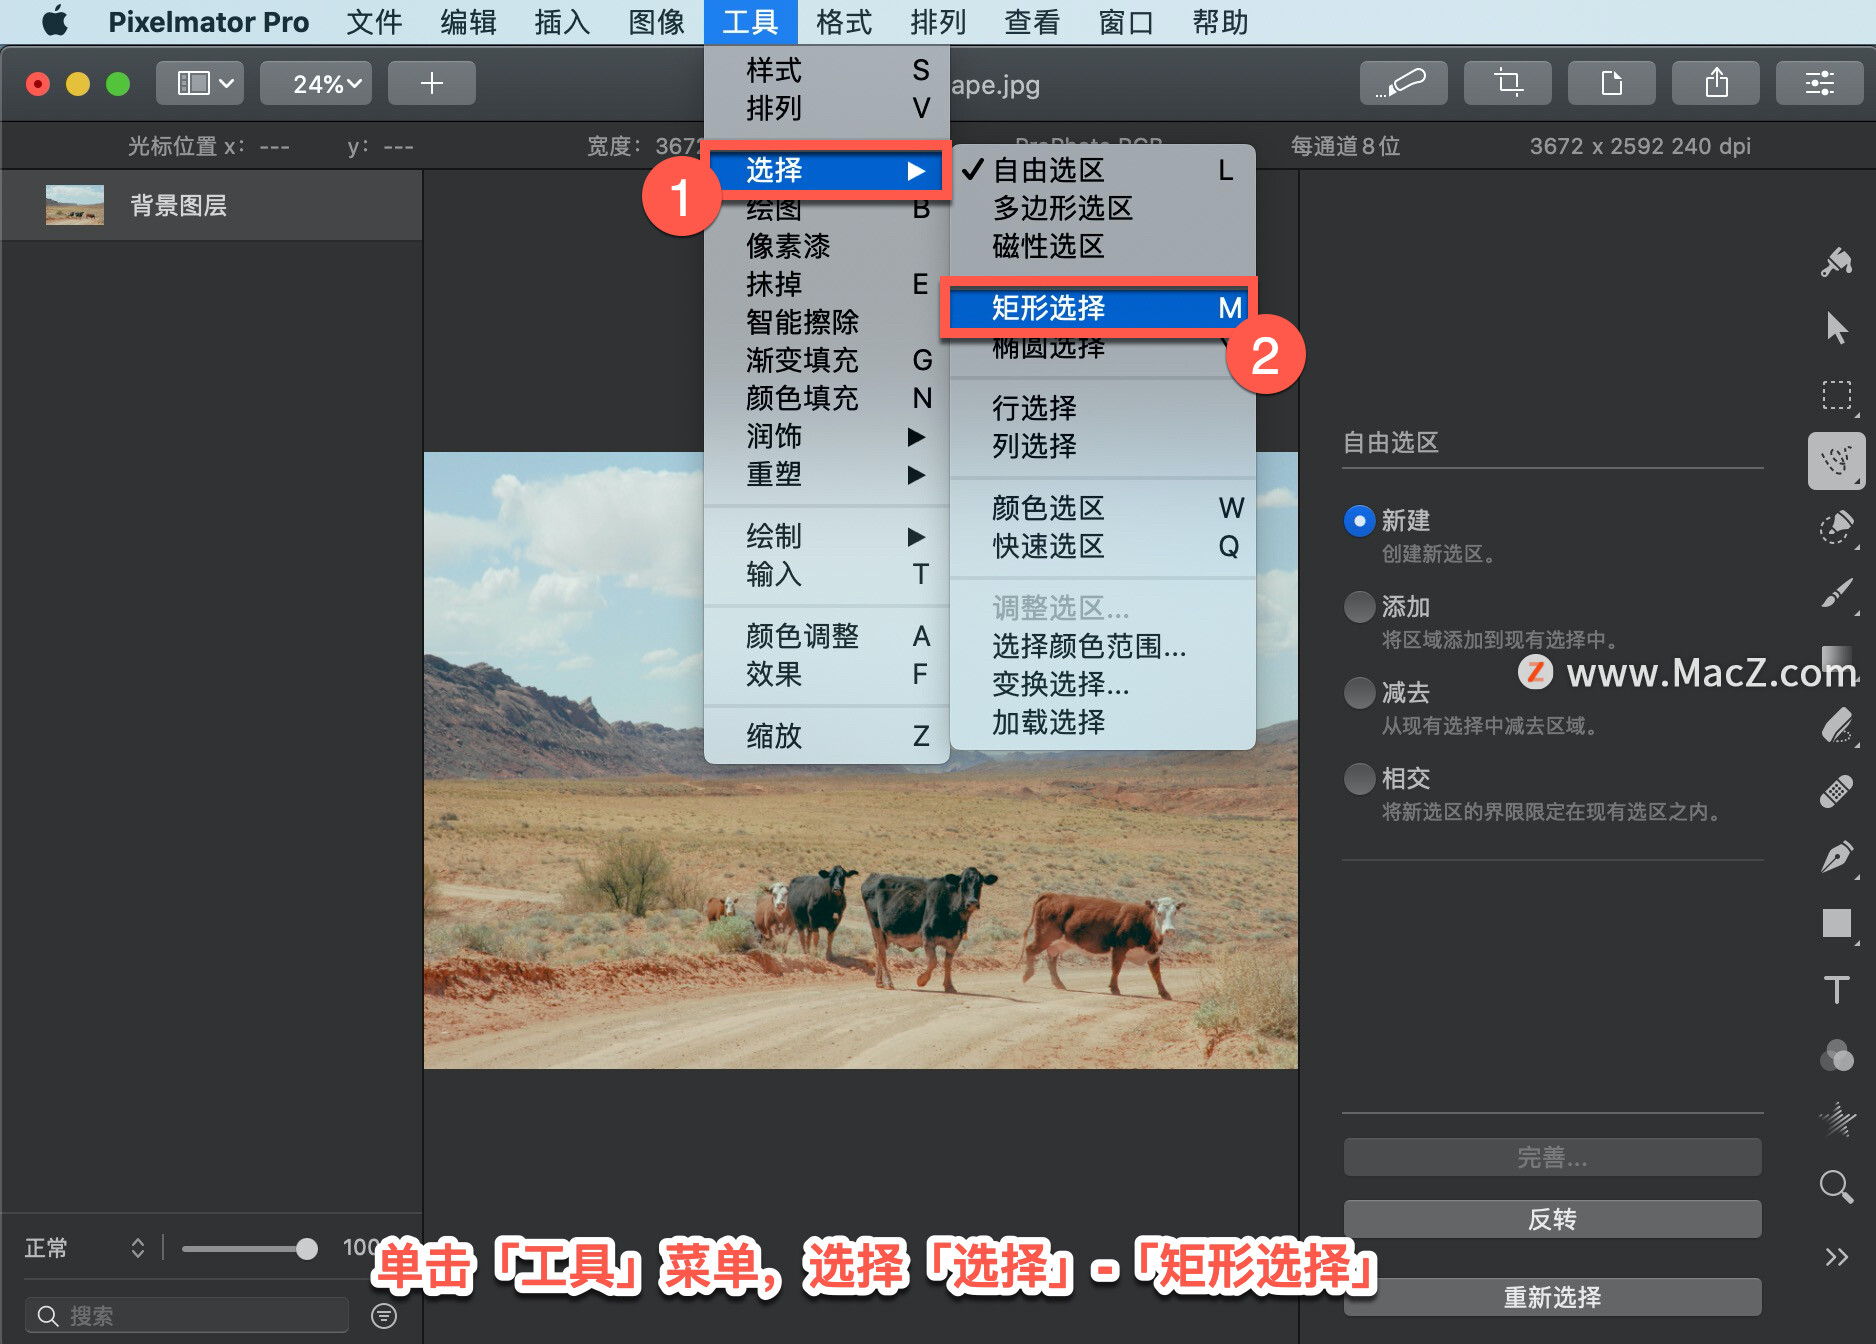This screenshot has width=1876, height=1344.
Task: Choose 磁性选区 menu item
Action: 1102,246
